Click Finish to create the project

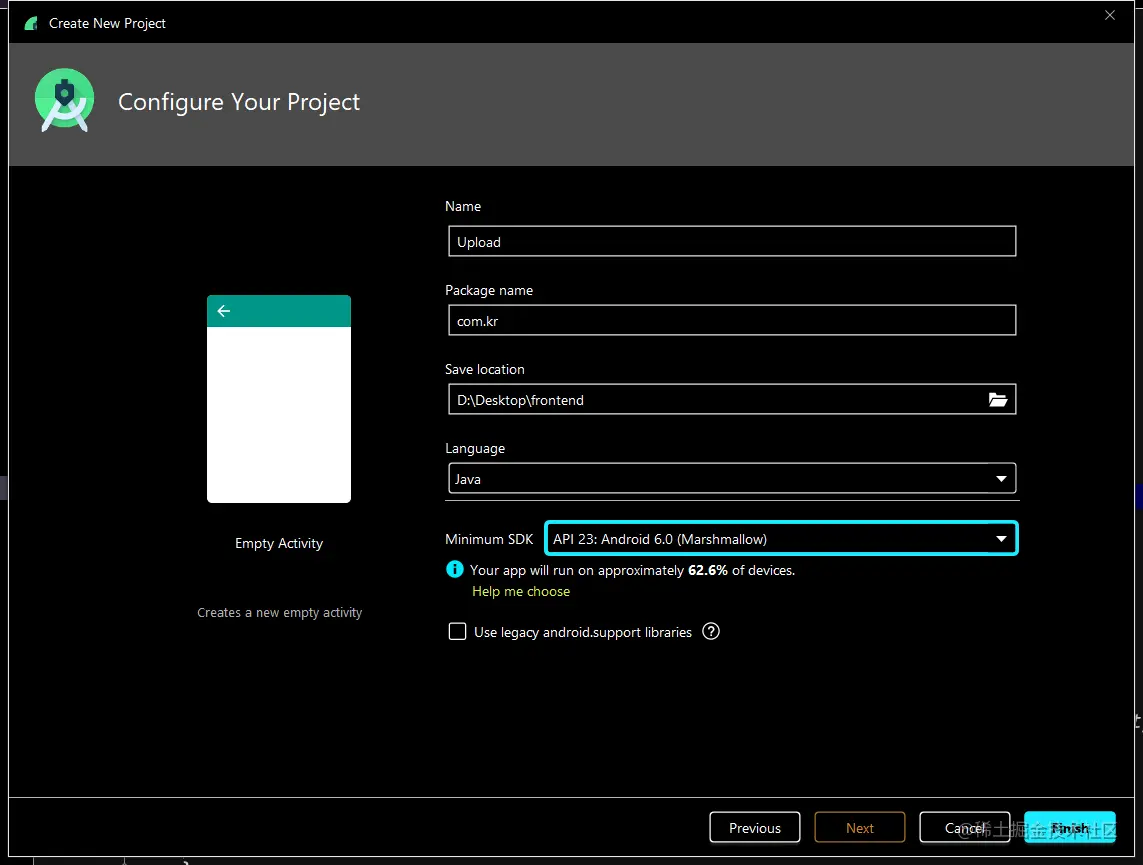click(1069, 827)
